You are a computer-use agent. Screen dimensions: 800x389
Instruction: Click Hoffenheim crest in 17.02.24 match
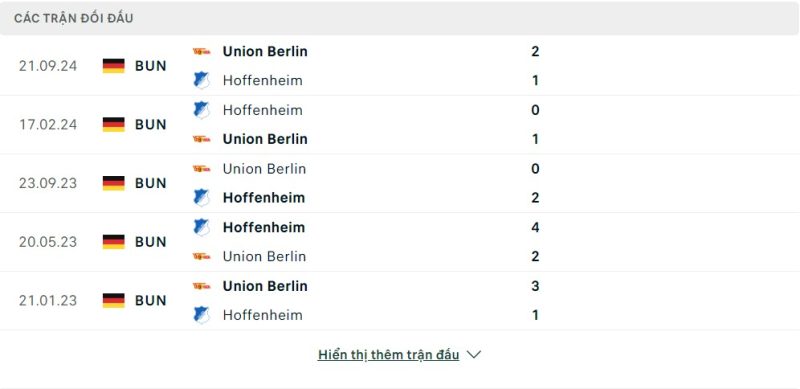point(202,110)
